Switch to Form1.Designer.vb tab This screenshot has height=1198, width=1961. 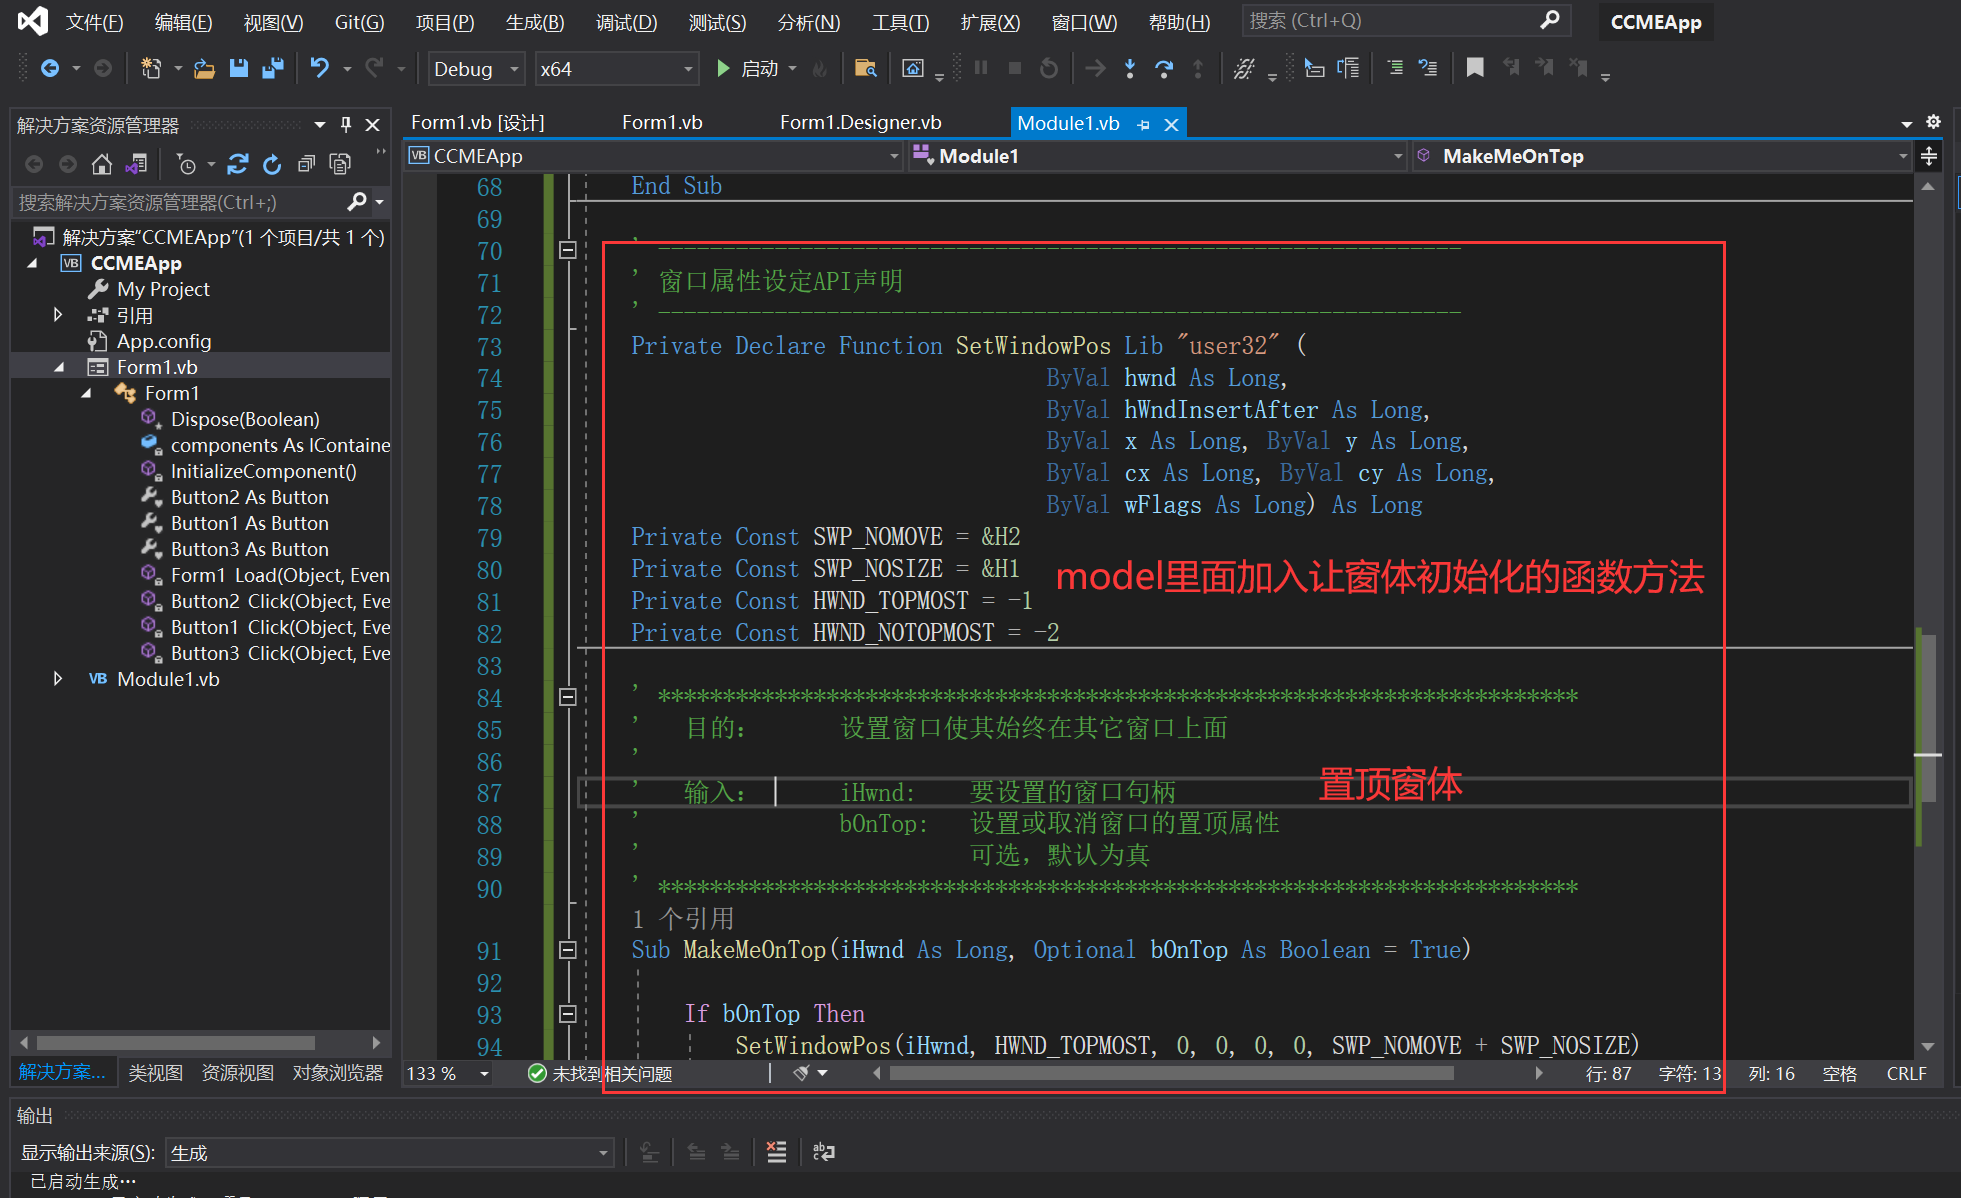[860, 123]
